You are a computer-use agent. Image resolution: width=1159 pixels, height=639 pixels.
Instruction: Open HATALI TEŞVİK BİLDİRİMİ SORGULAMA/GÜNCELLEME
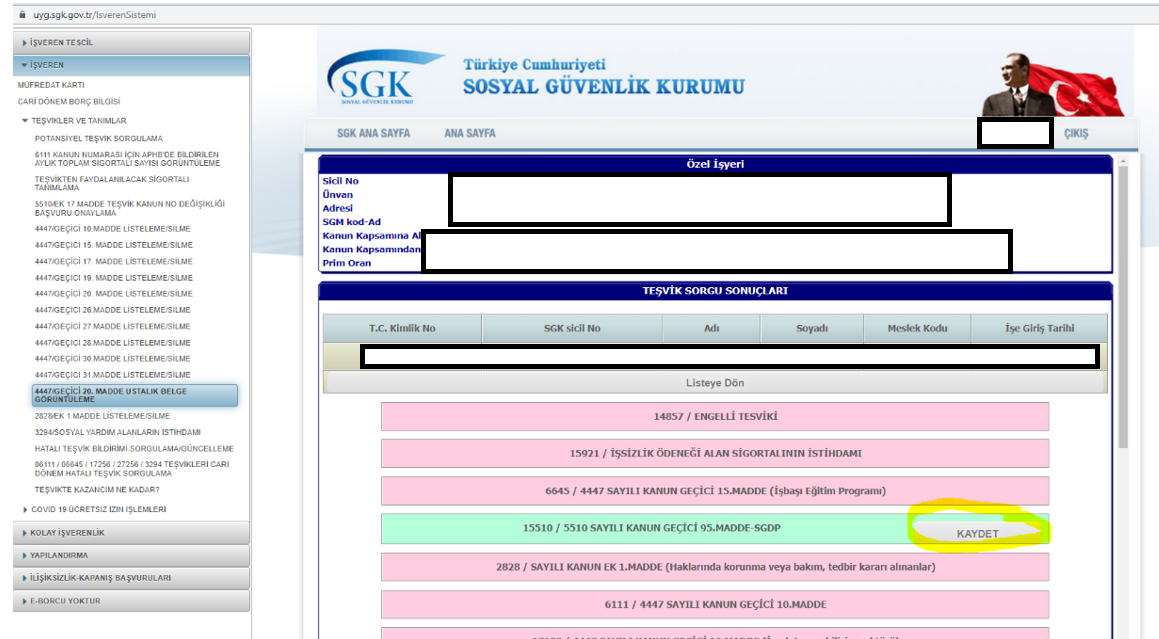coord(134,448)
